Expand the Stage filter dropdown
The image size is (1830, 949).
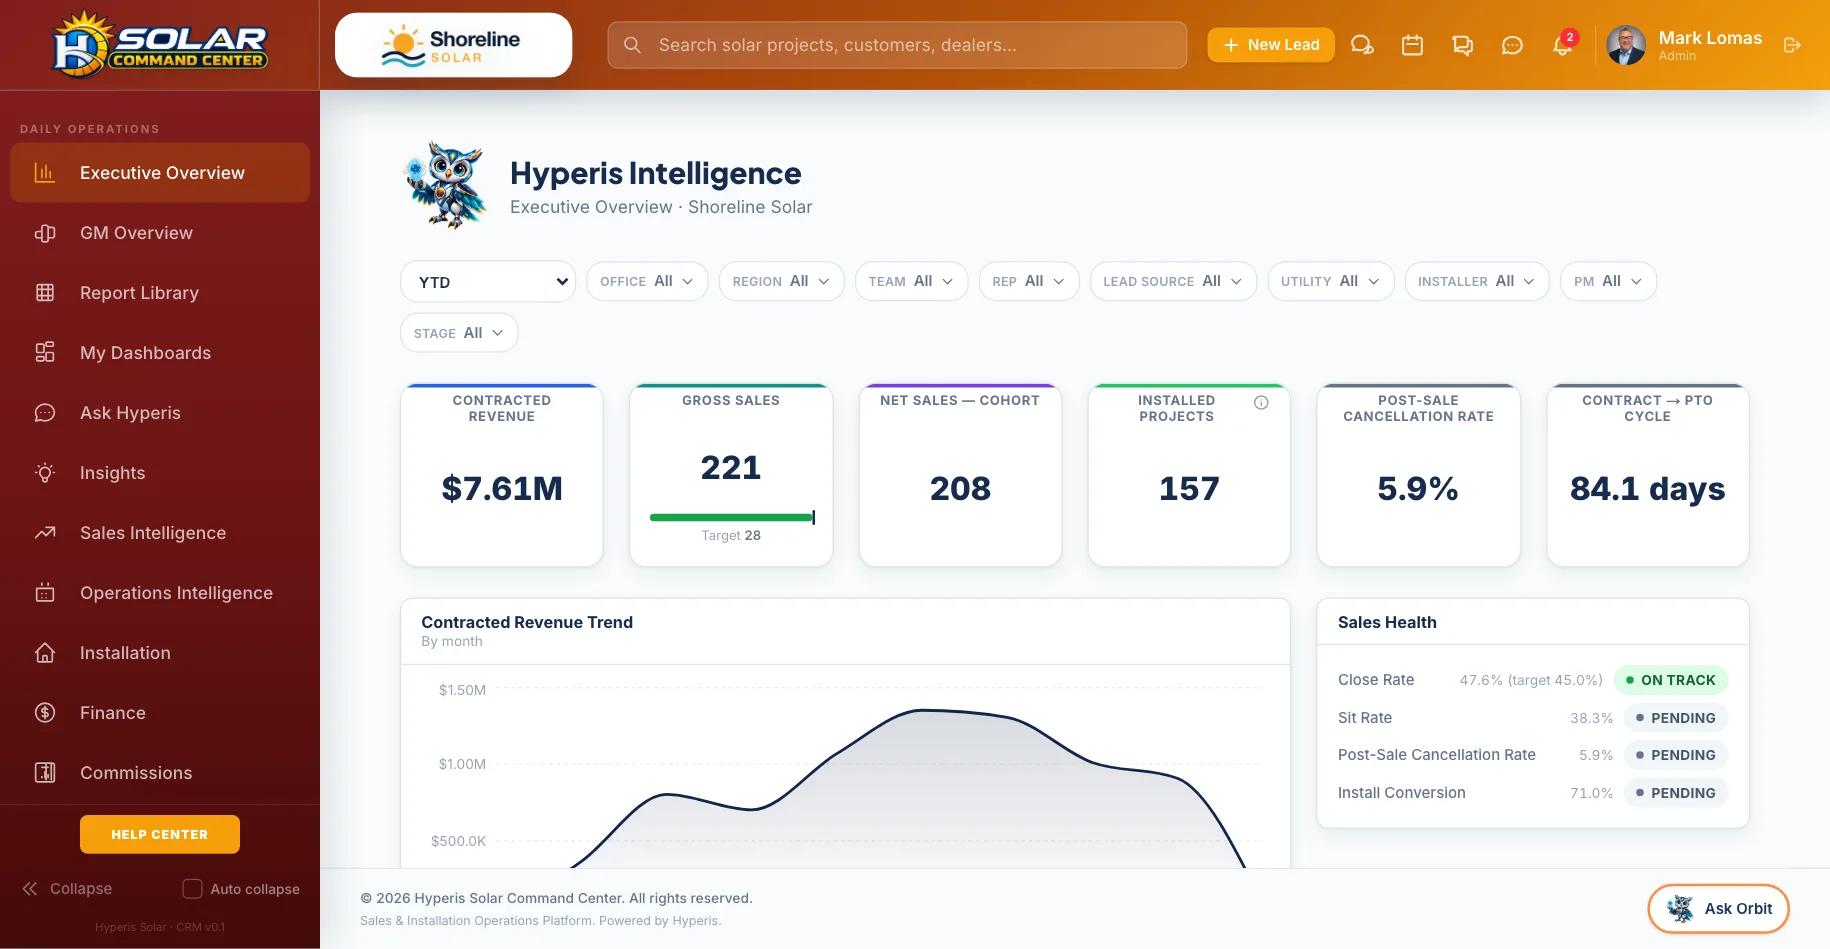pos(459,333)
